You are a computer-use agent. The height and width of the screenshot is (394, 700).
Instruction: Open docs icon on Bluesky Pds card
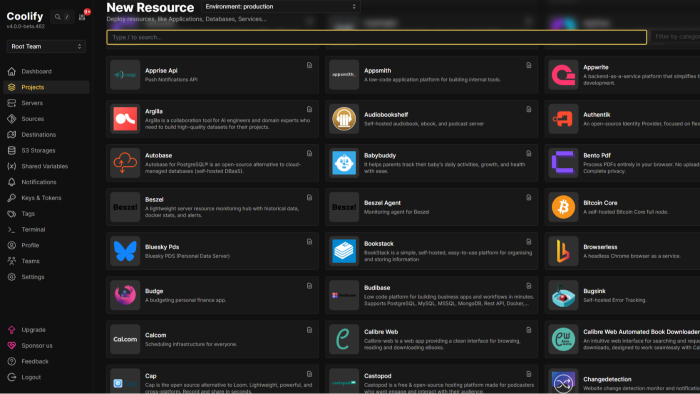(309, 242)
